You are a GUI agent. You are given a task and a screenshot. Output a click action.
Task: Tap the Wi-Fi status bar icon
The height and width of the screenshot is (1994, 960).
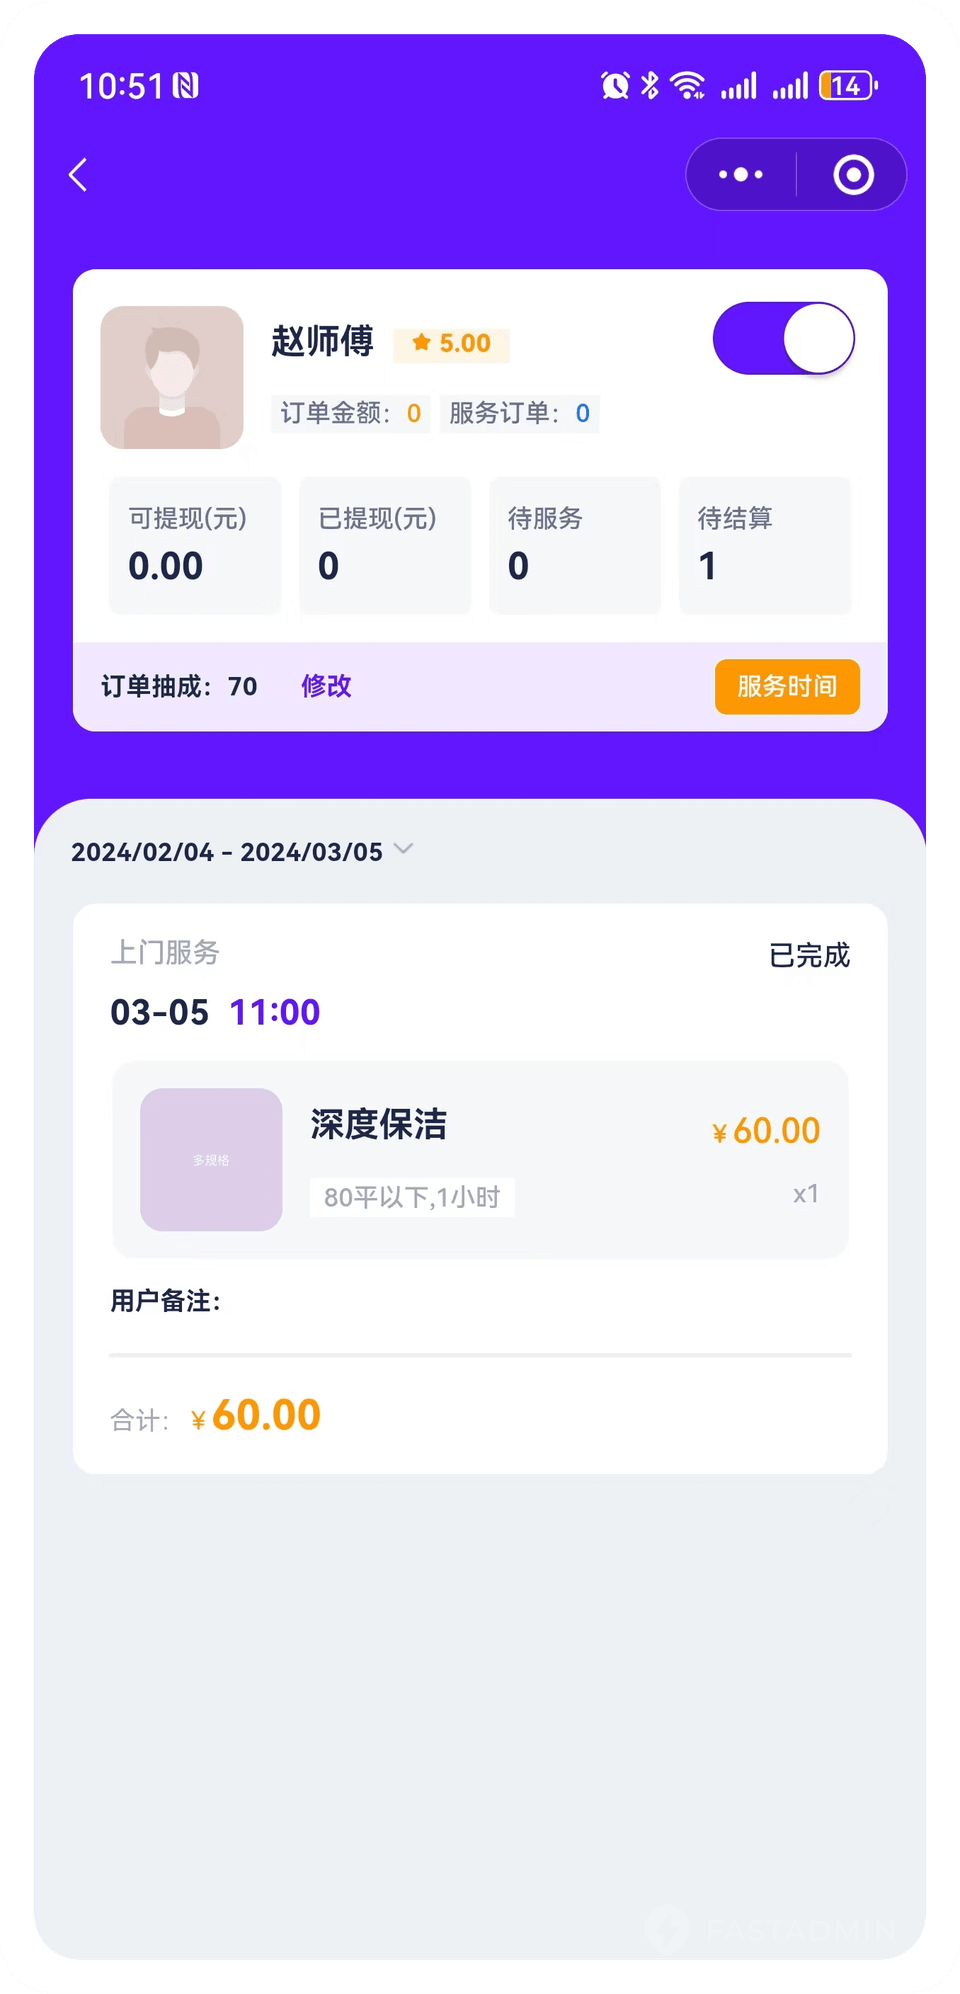click(687, 86)
